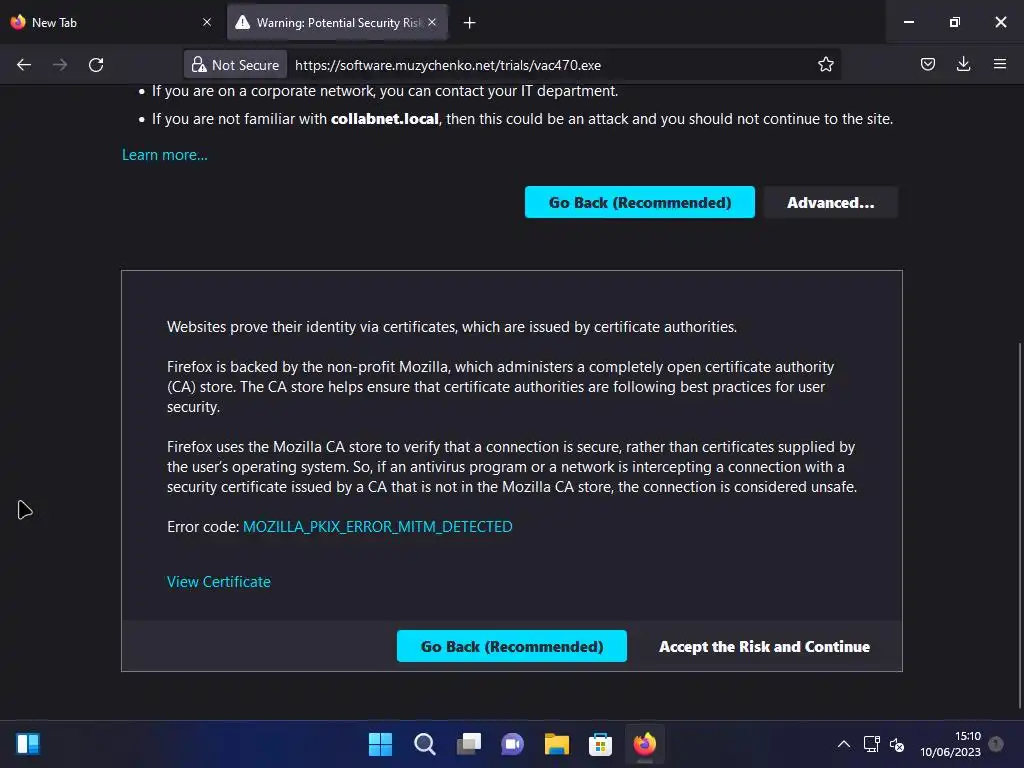Collapse details with the Advanced... button
Viewport: 1024px width, 768px height.
(830, 202)
